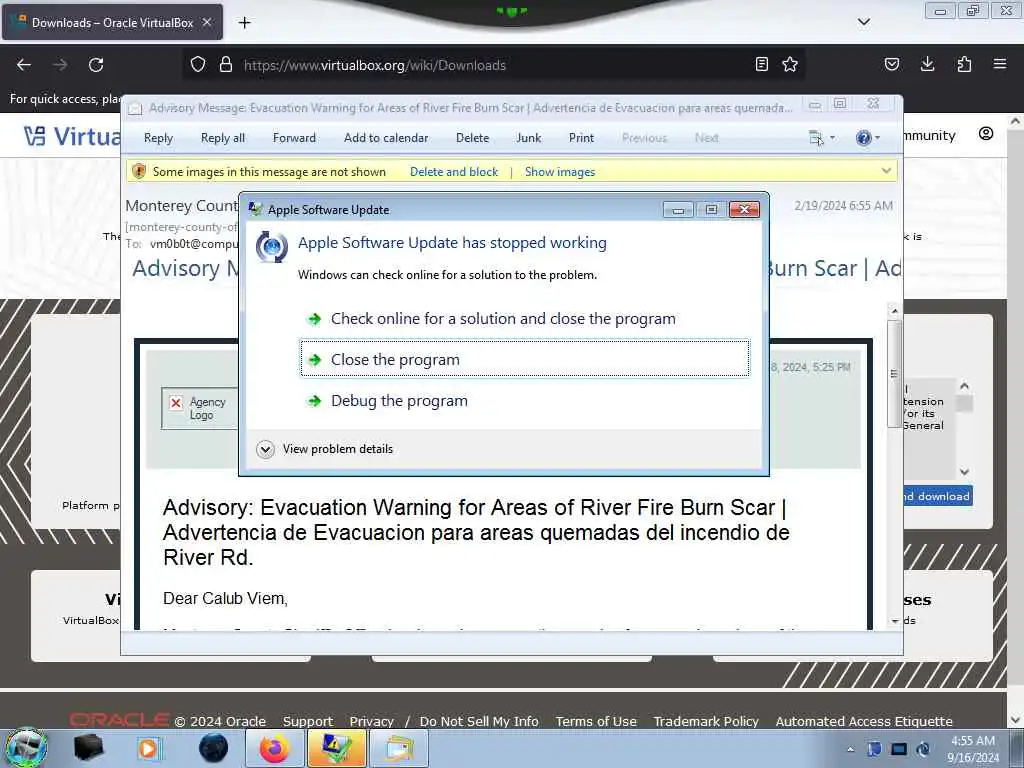Screen dimensions: 1024x768
Task: Choose Reply all in mail toolbar
Action: [x=223, y=138]
